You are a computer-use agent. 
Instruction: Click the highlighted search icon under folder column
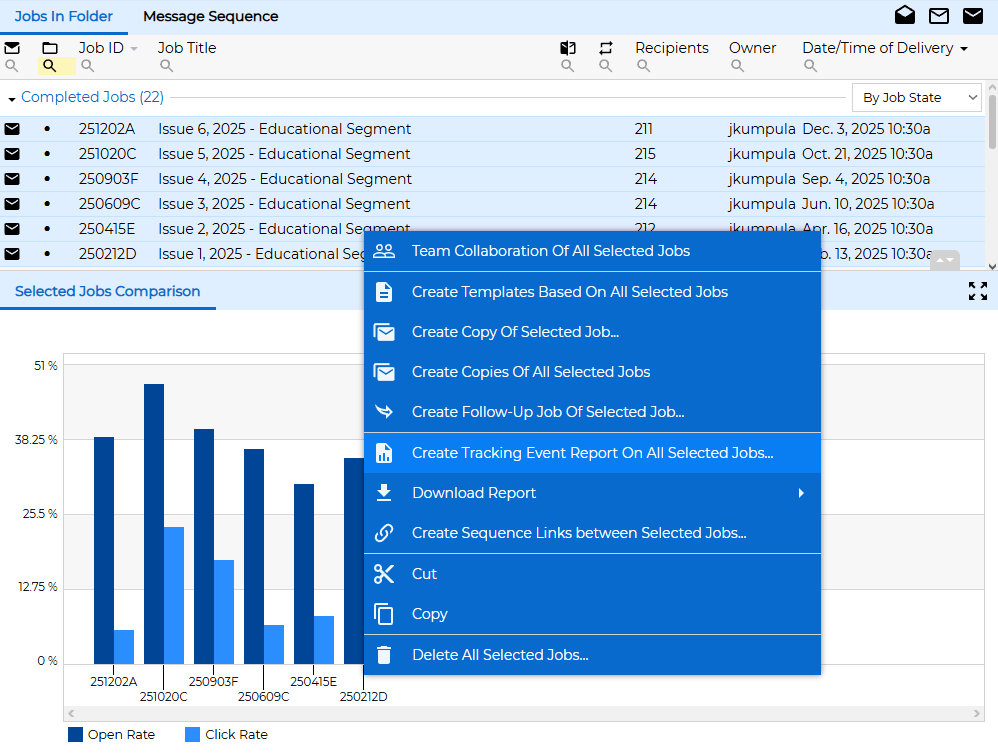click(x=50, y=67)
